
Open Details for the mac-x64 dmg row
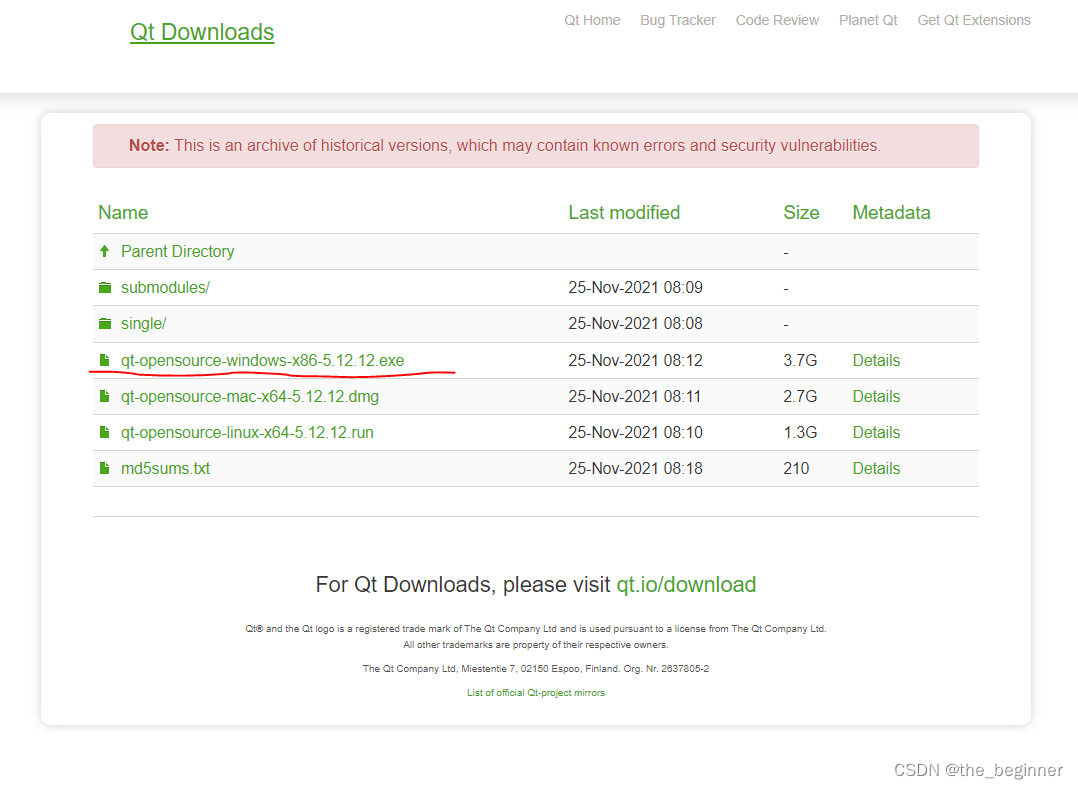coord(876,397)
